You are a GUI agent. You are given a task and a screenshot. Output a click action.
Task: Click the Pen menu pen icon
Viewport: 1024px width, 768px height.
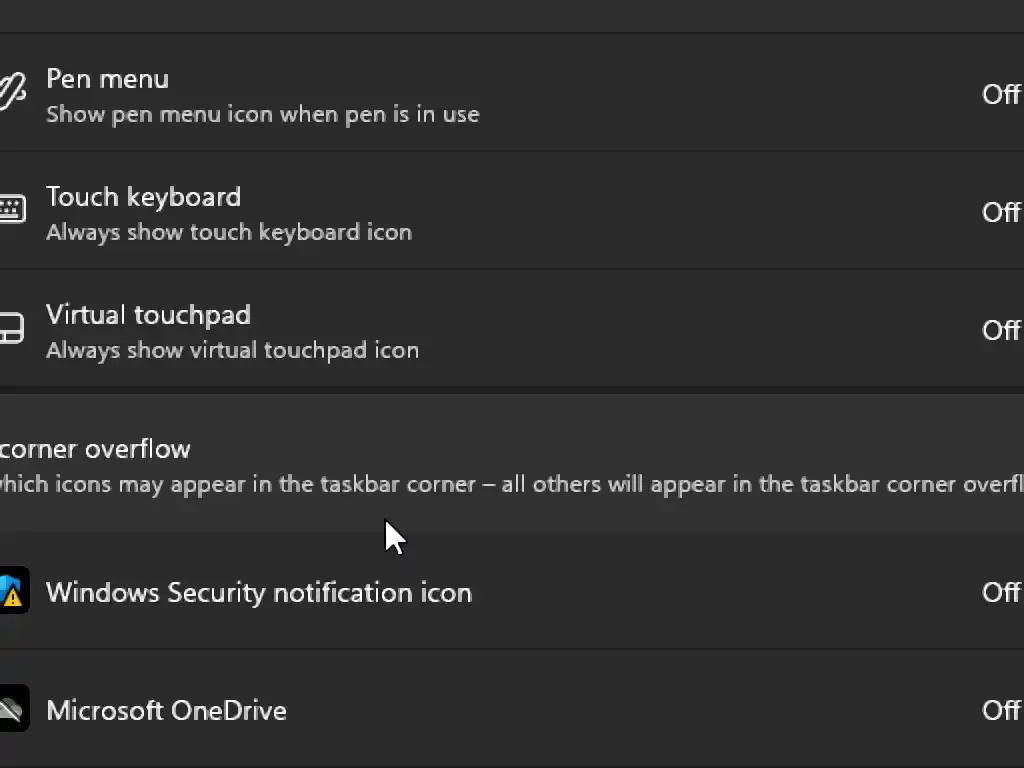[11, 93]
